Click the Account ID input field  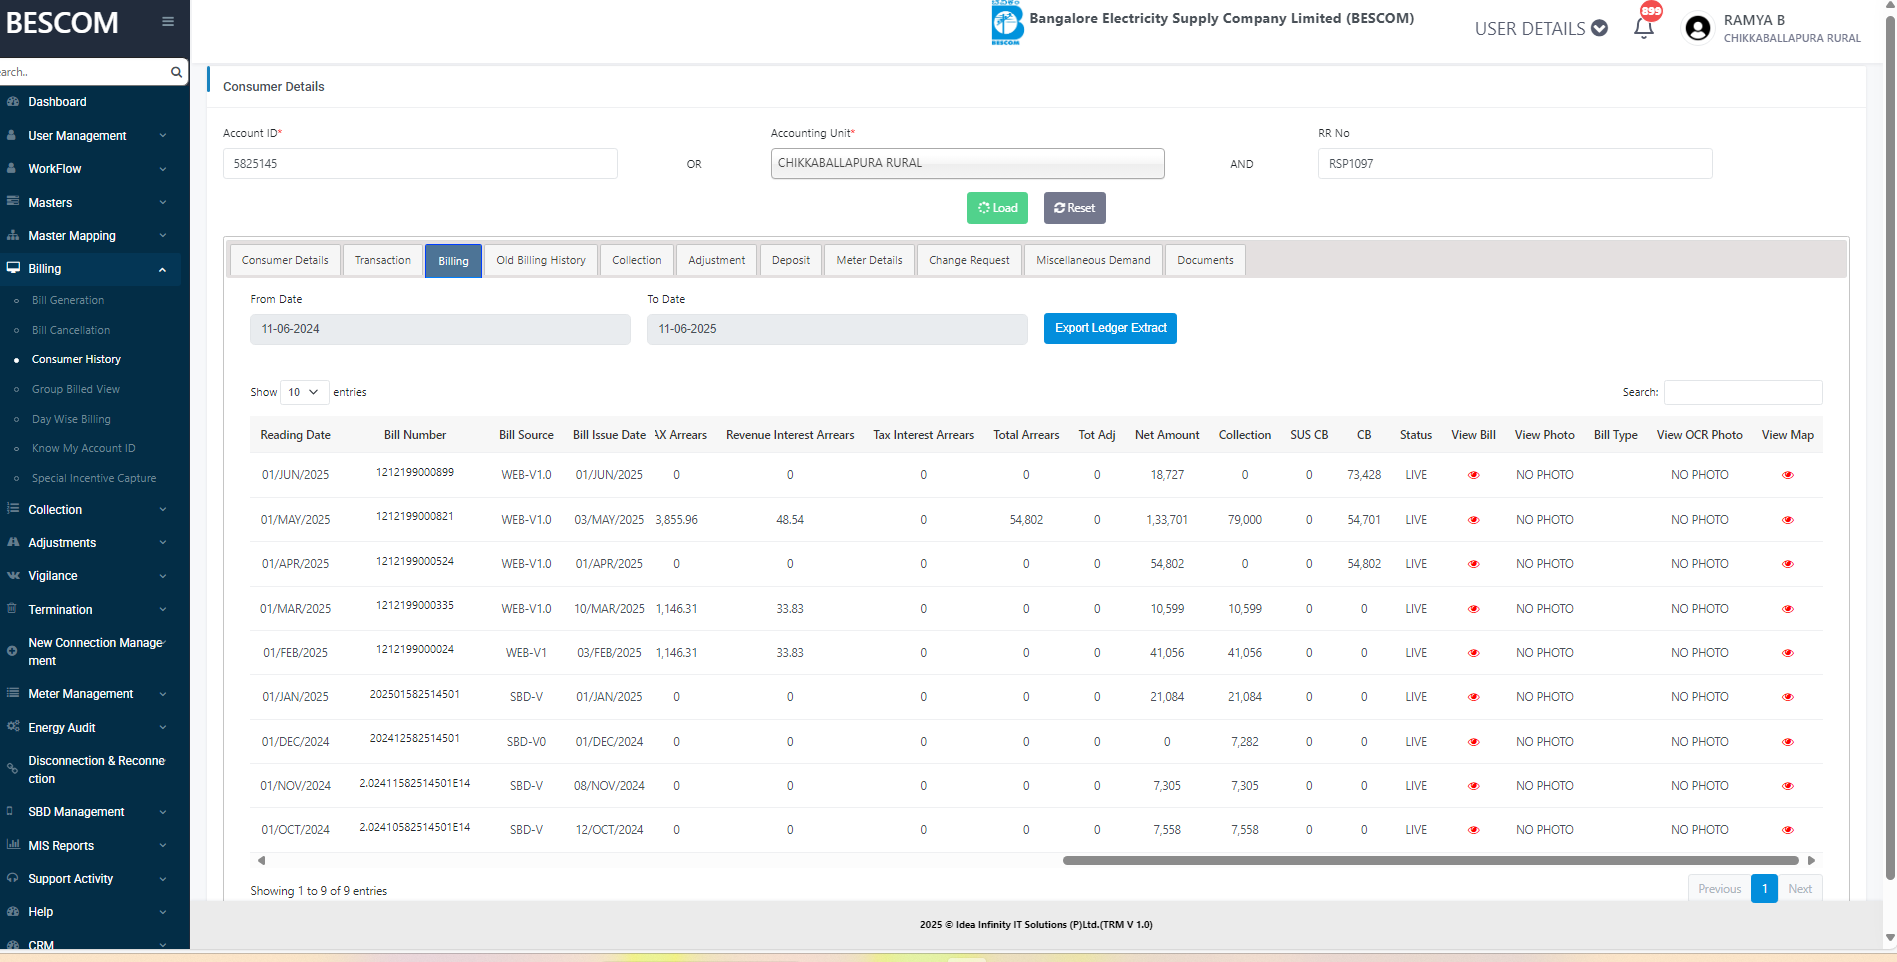420,164
